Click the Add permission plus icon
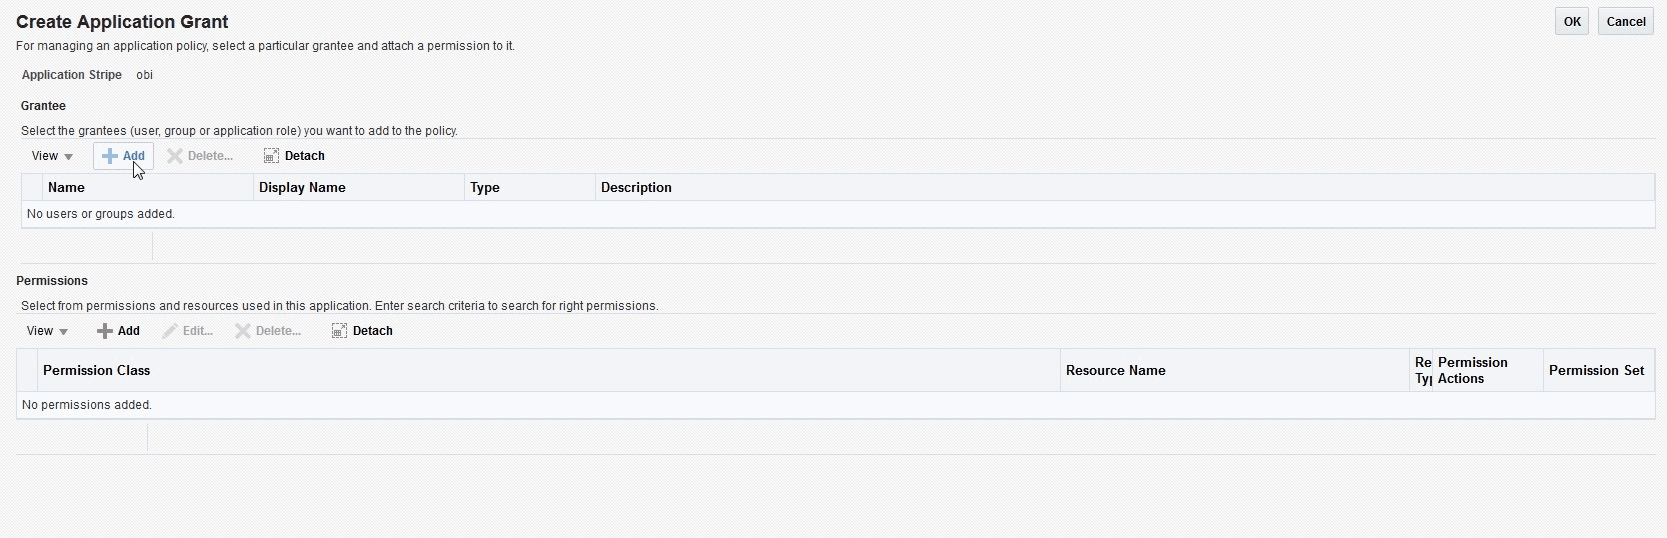 coord(104,331)
